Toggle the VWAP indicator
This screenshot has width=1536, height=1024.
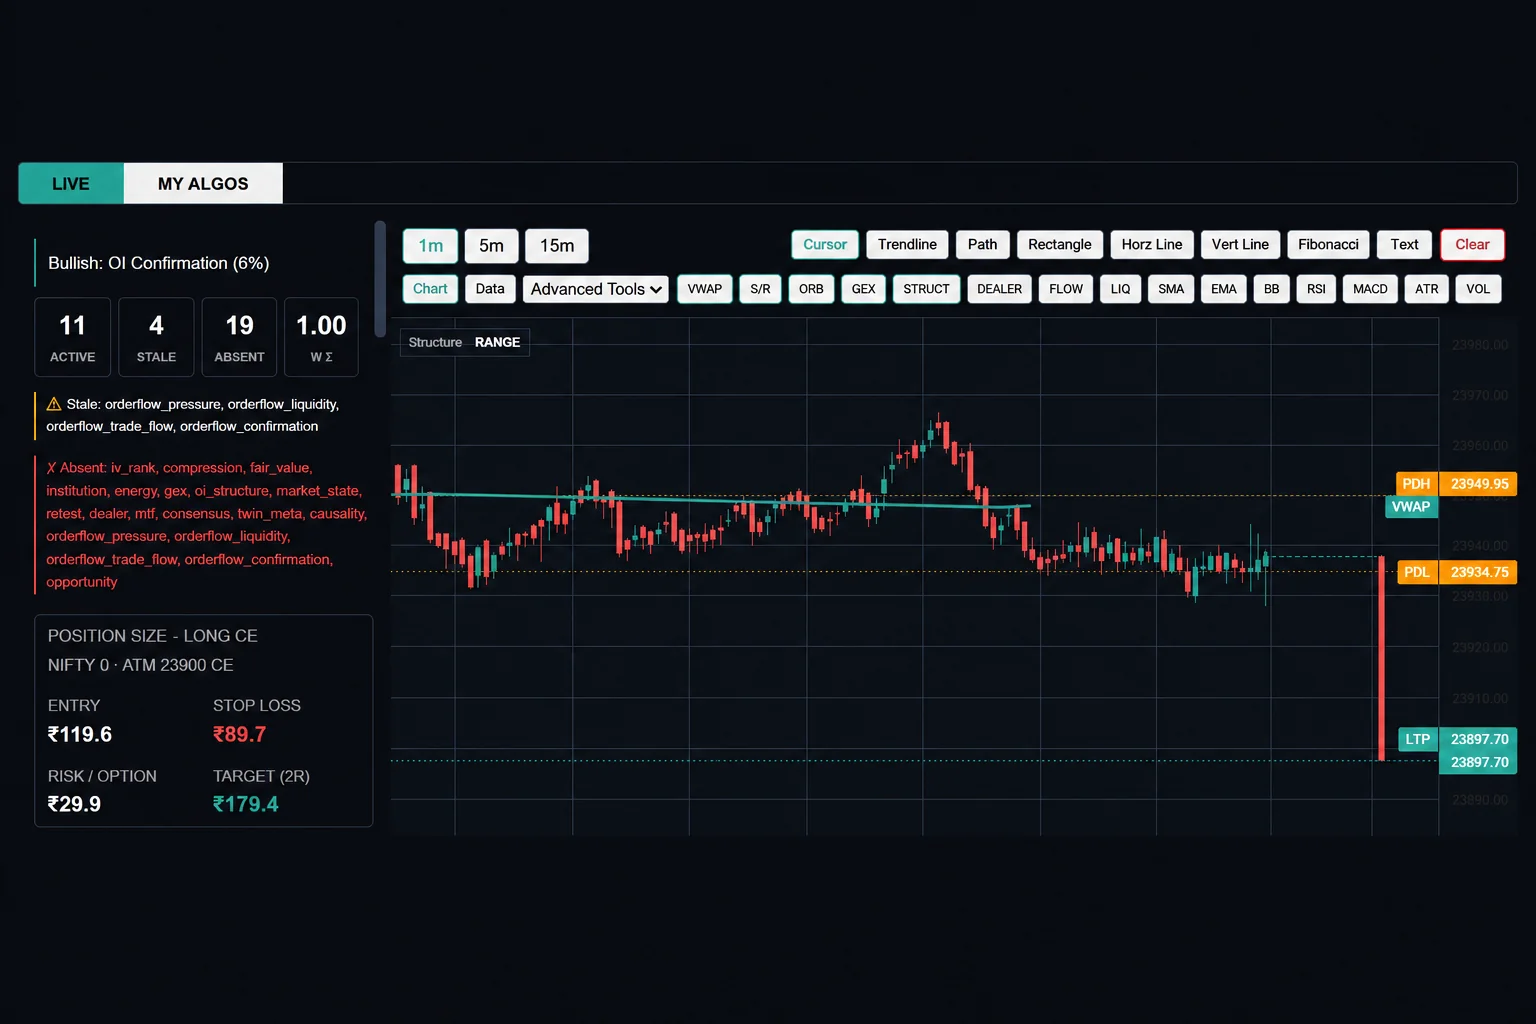(704, 289)
